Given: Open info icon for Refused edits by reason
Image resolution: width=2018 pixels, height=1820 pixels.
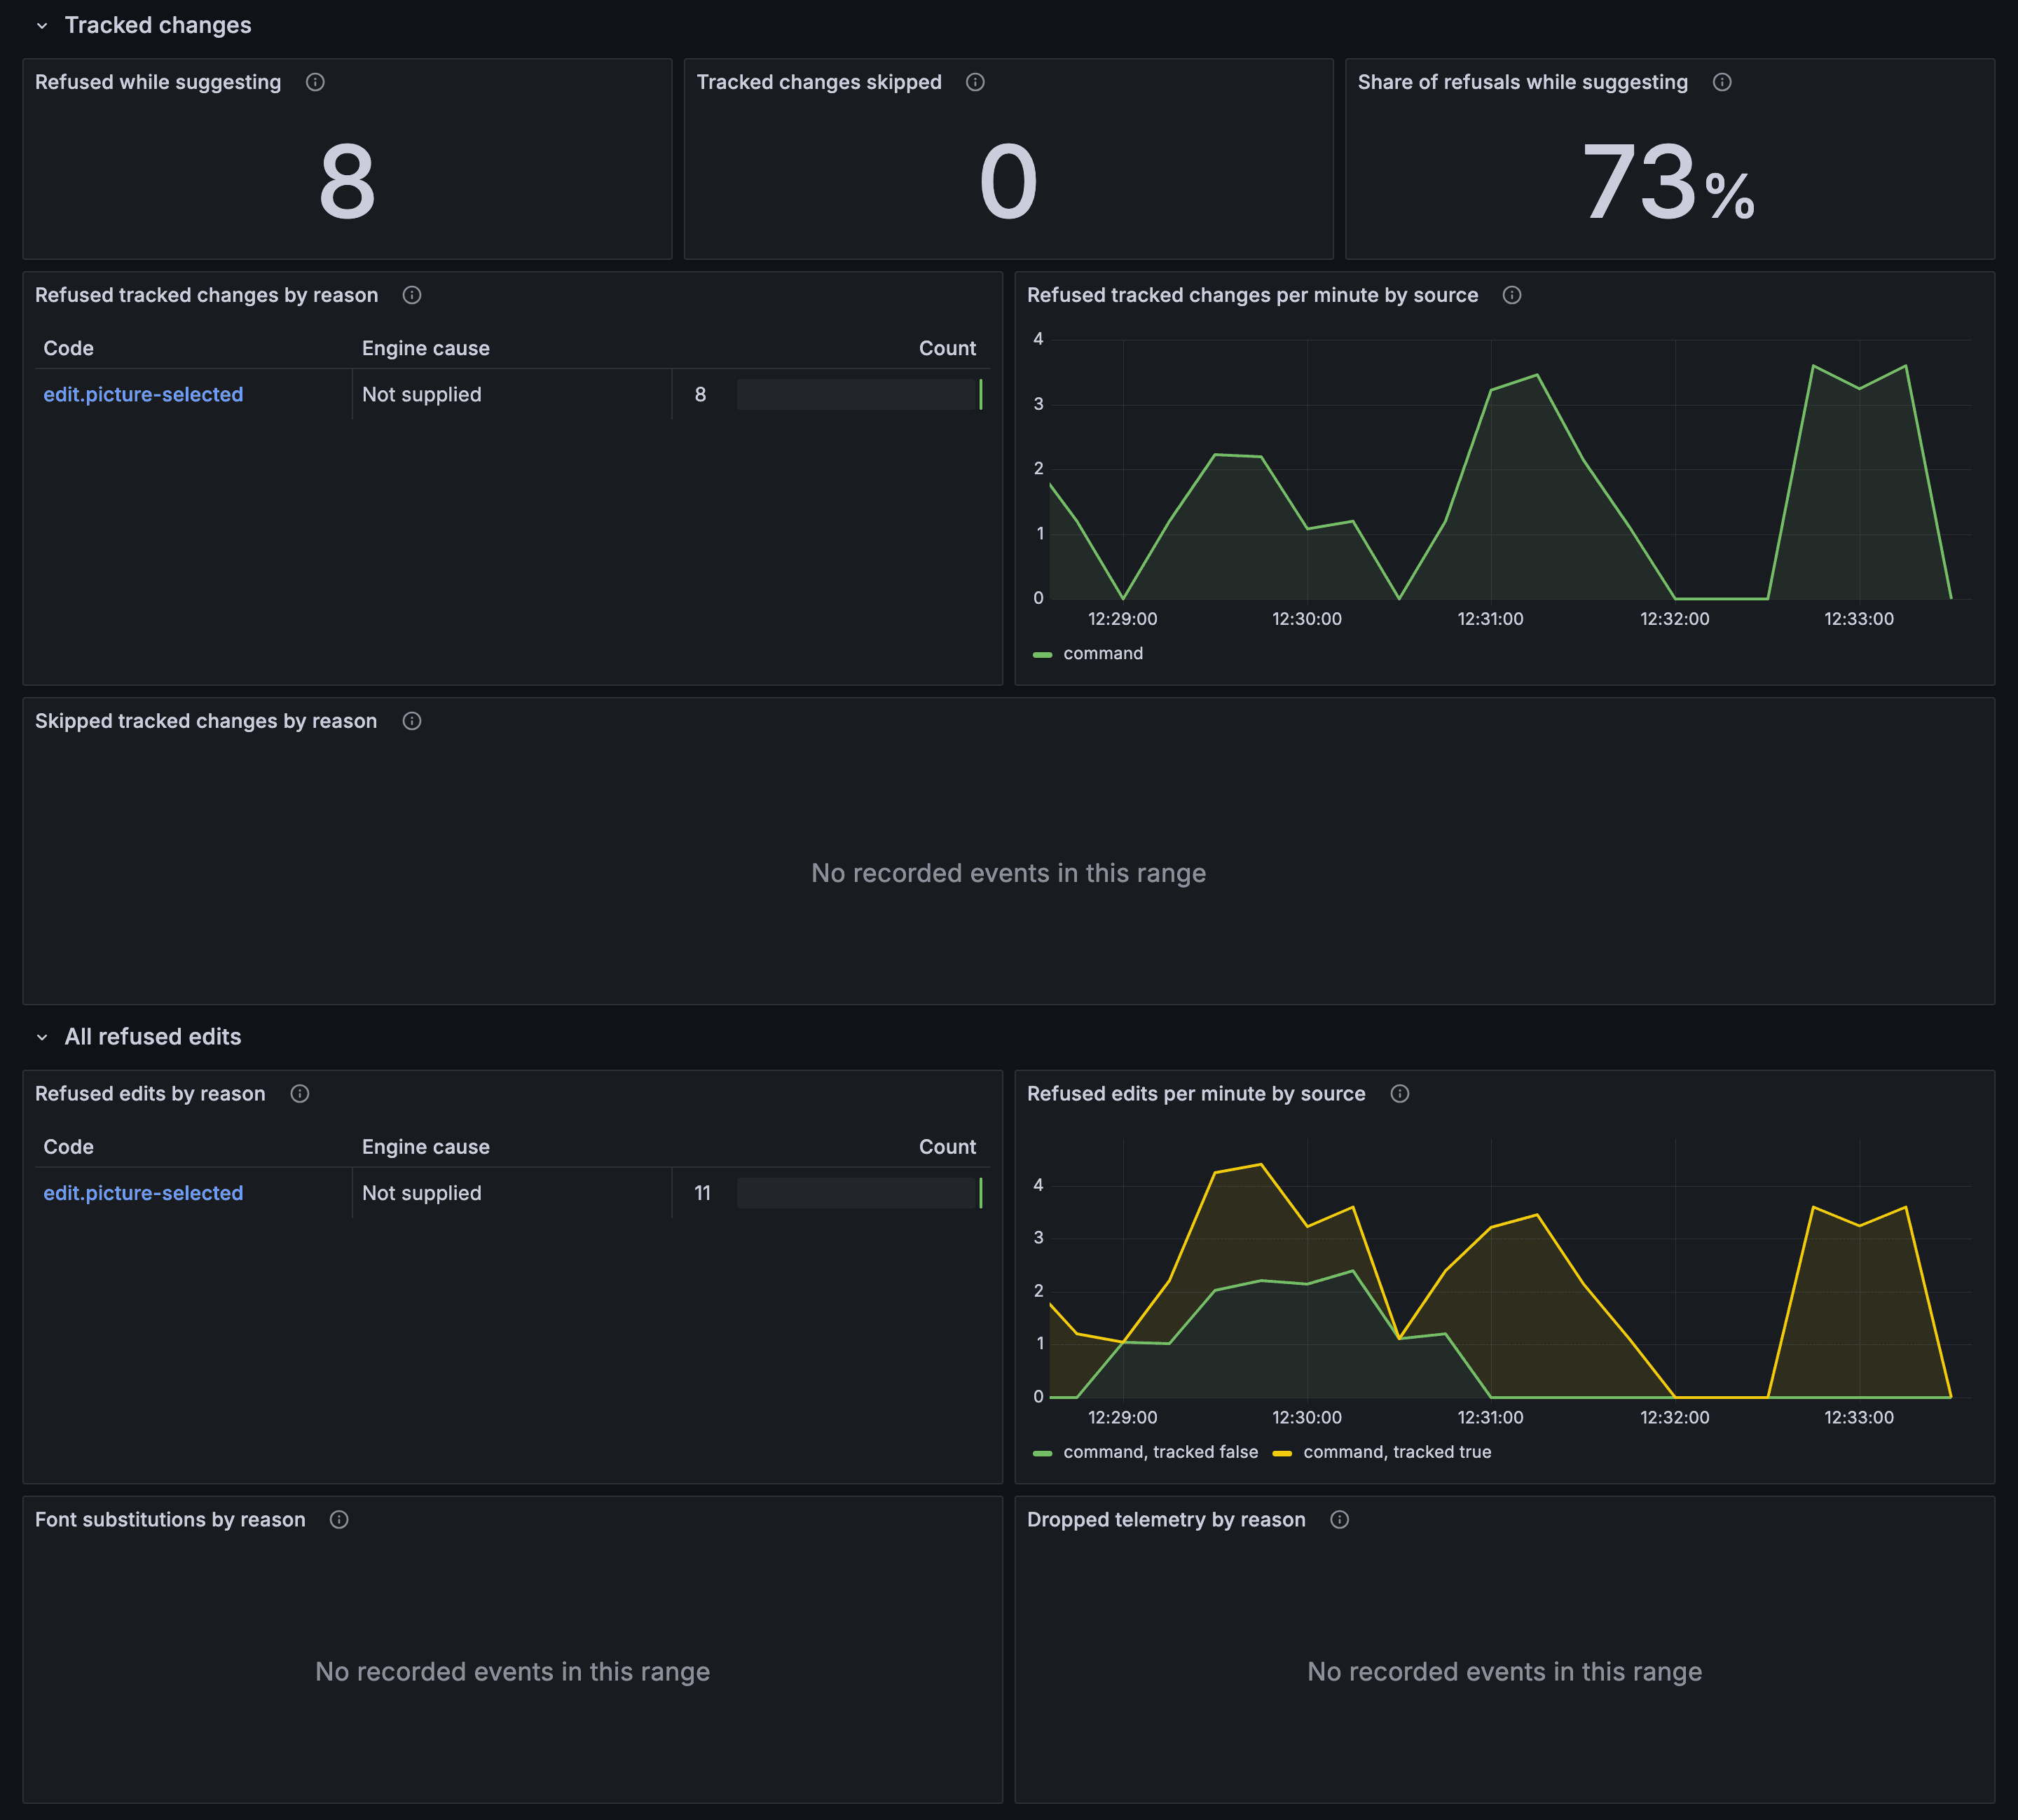Looking at the screenshot, I should coord(300,1094).
